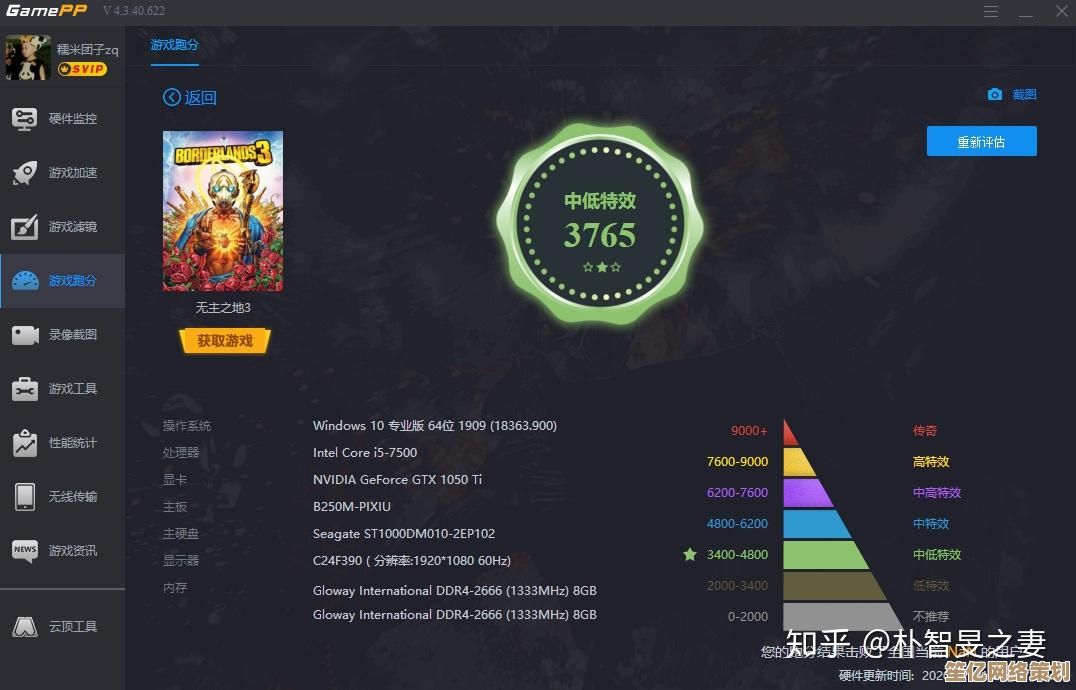
Task: Click the camera screenshot icon
Action: coord(994,95)
